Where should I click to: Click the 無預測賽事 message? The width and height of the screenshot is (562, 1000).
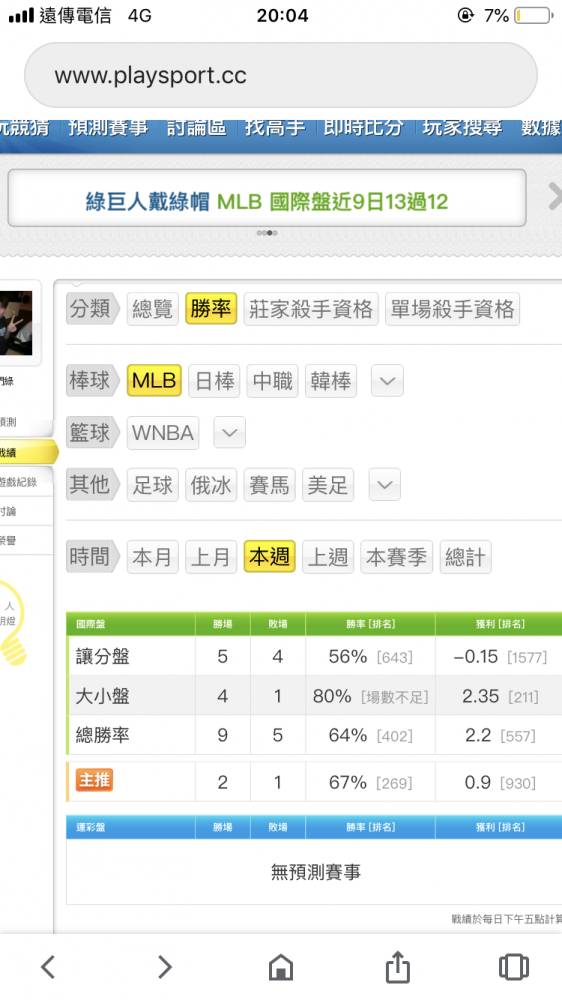tap(316, 872)
